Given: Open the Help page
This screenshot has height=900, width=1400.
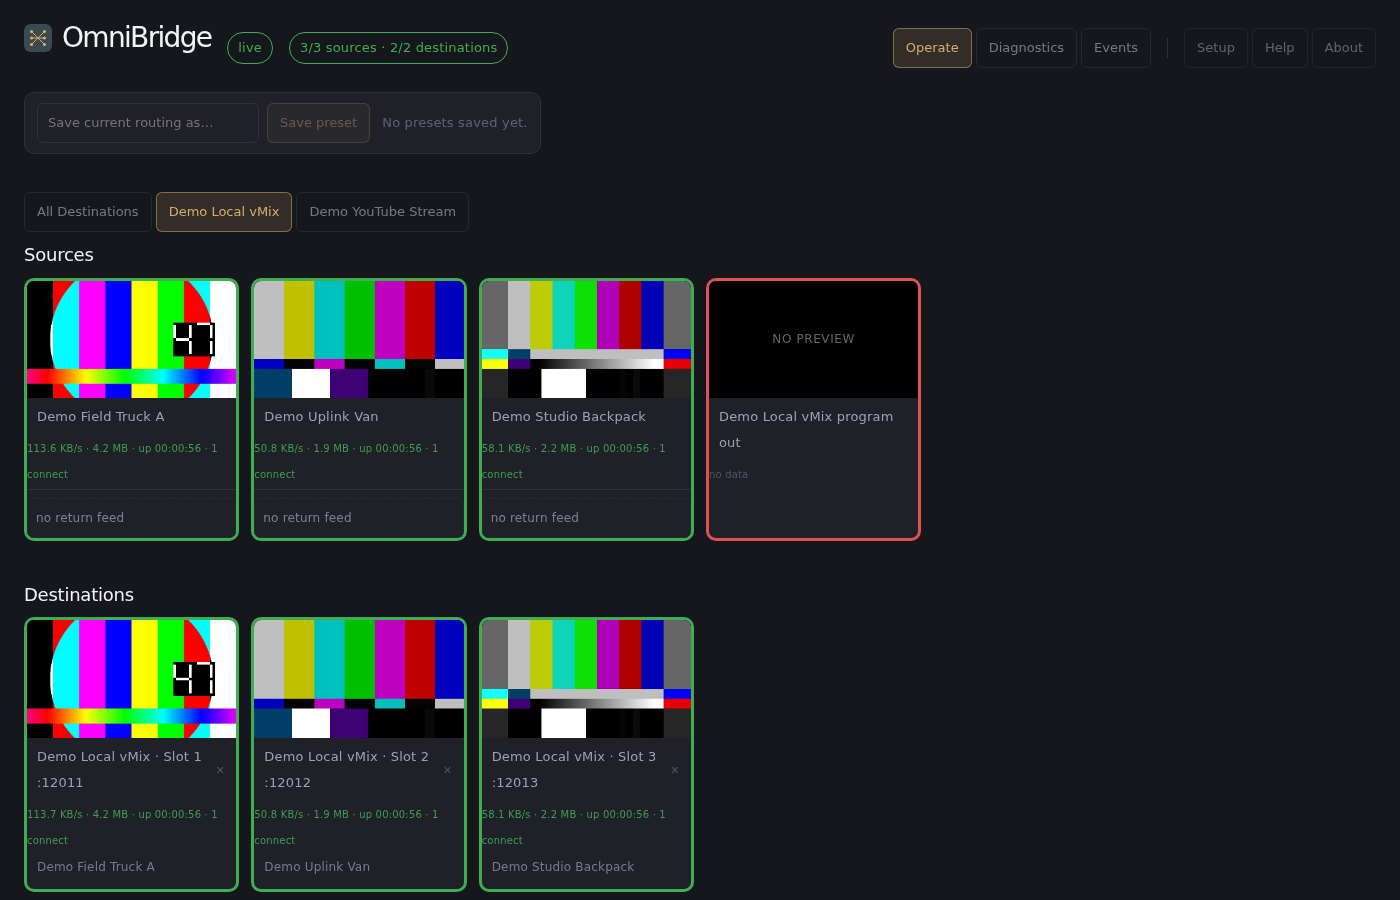Looking at the screenshot, I should point(1280,48).
